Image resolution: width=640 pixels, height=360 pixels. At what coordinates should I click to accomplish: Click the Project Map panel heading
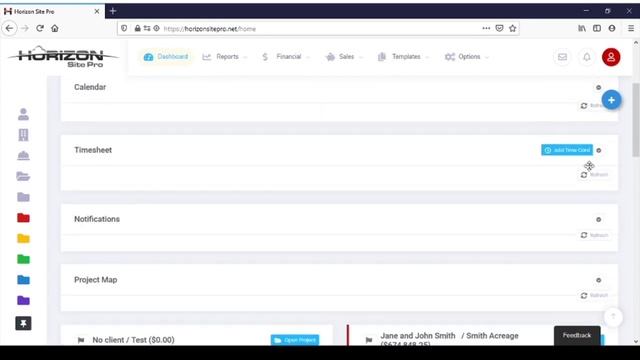click(96, 280)
